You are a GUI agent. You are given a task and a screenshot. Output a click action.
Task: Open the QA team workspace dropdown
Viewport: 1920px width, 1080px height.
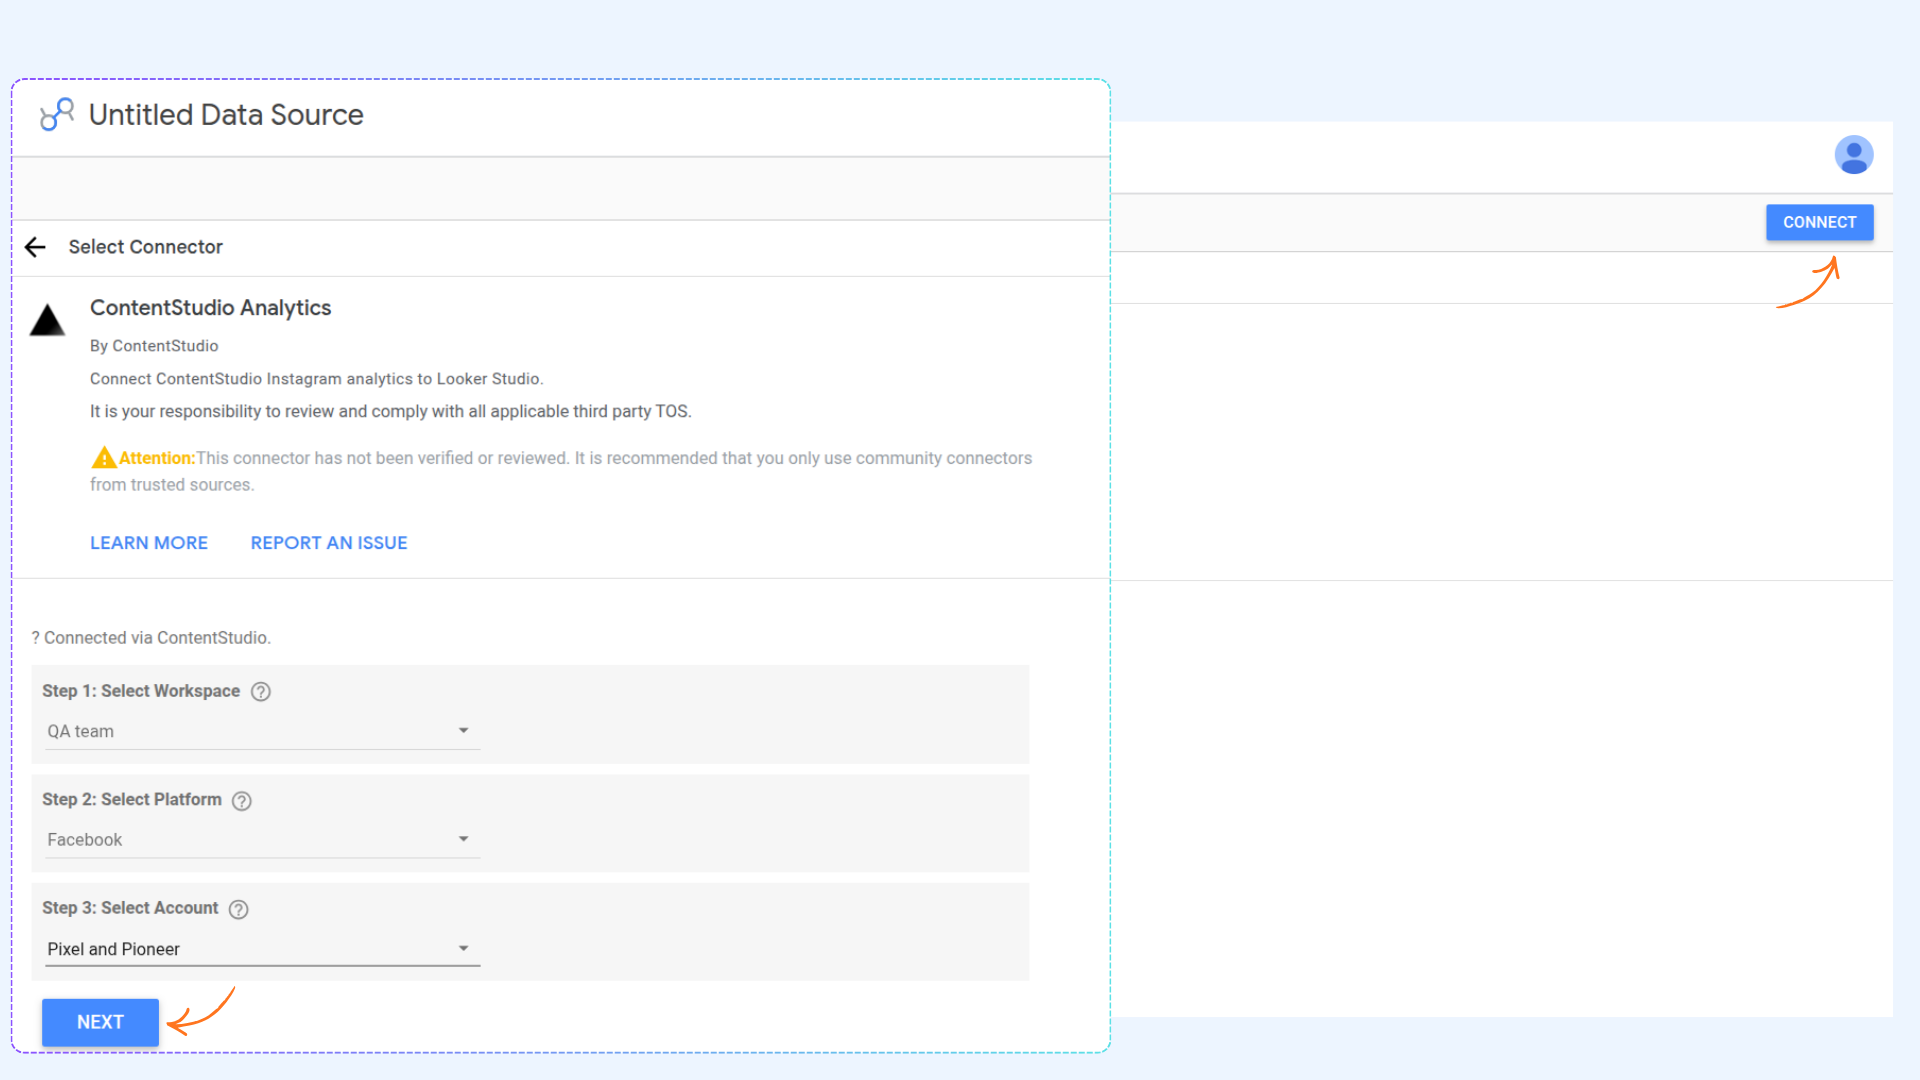click(262, 731)
